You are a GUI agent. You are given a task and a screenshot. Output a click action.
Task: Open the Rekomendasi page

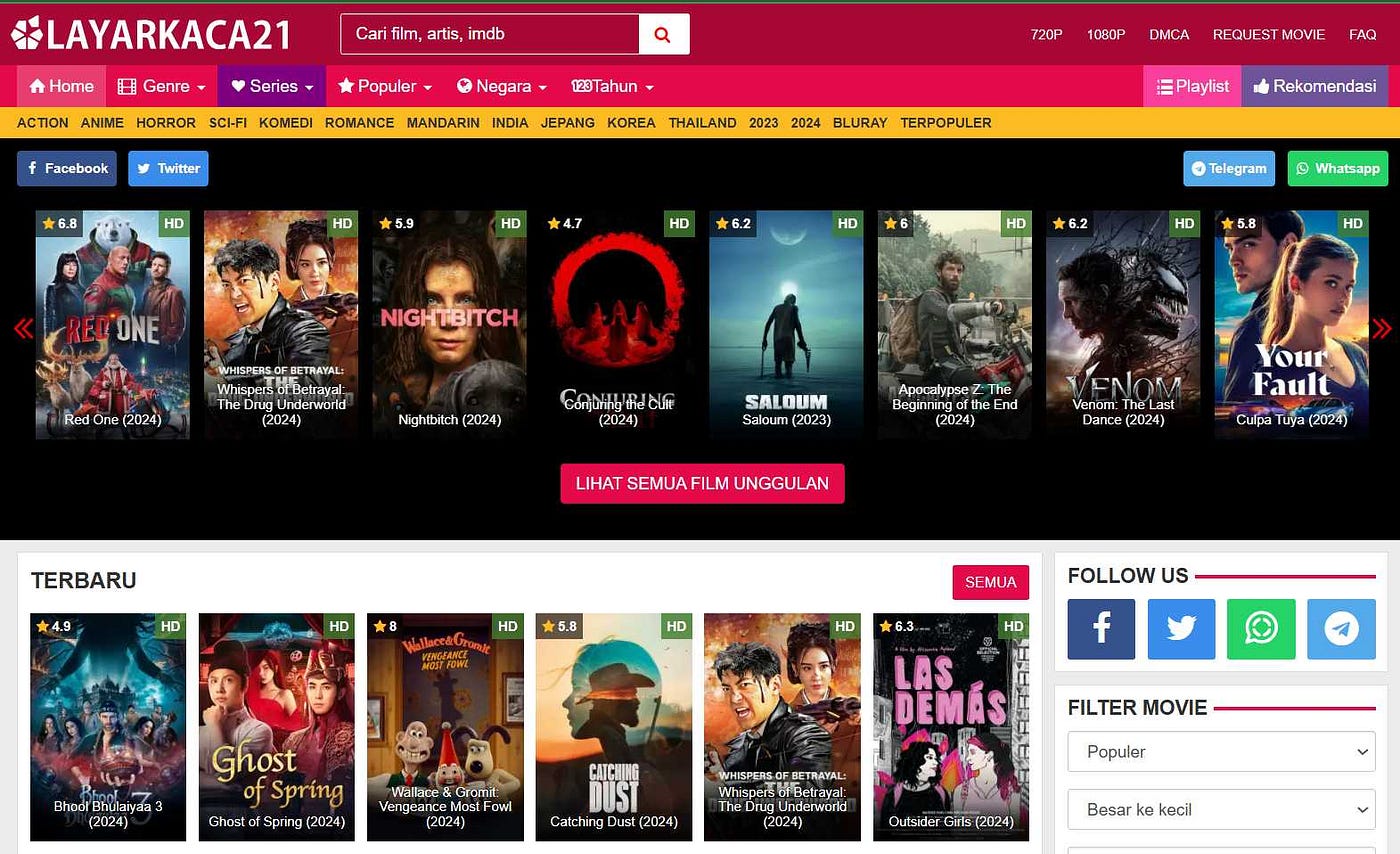[1315, 86]
